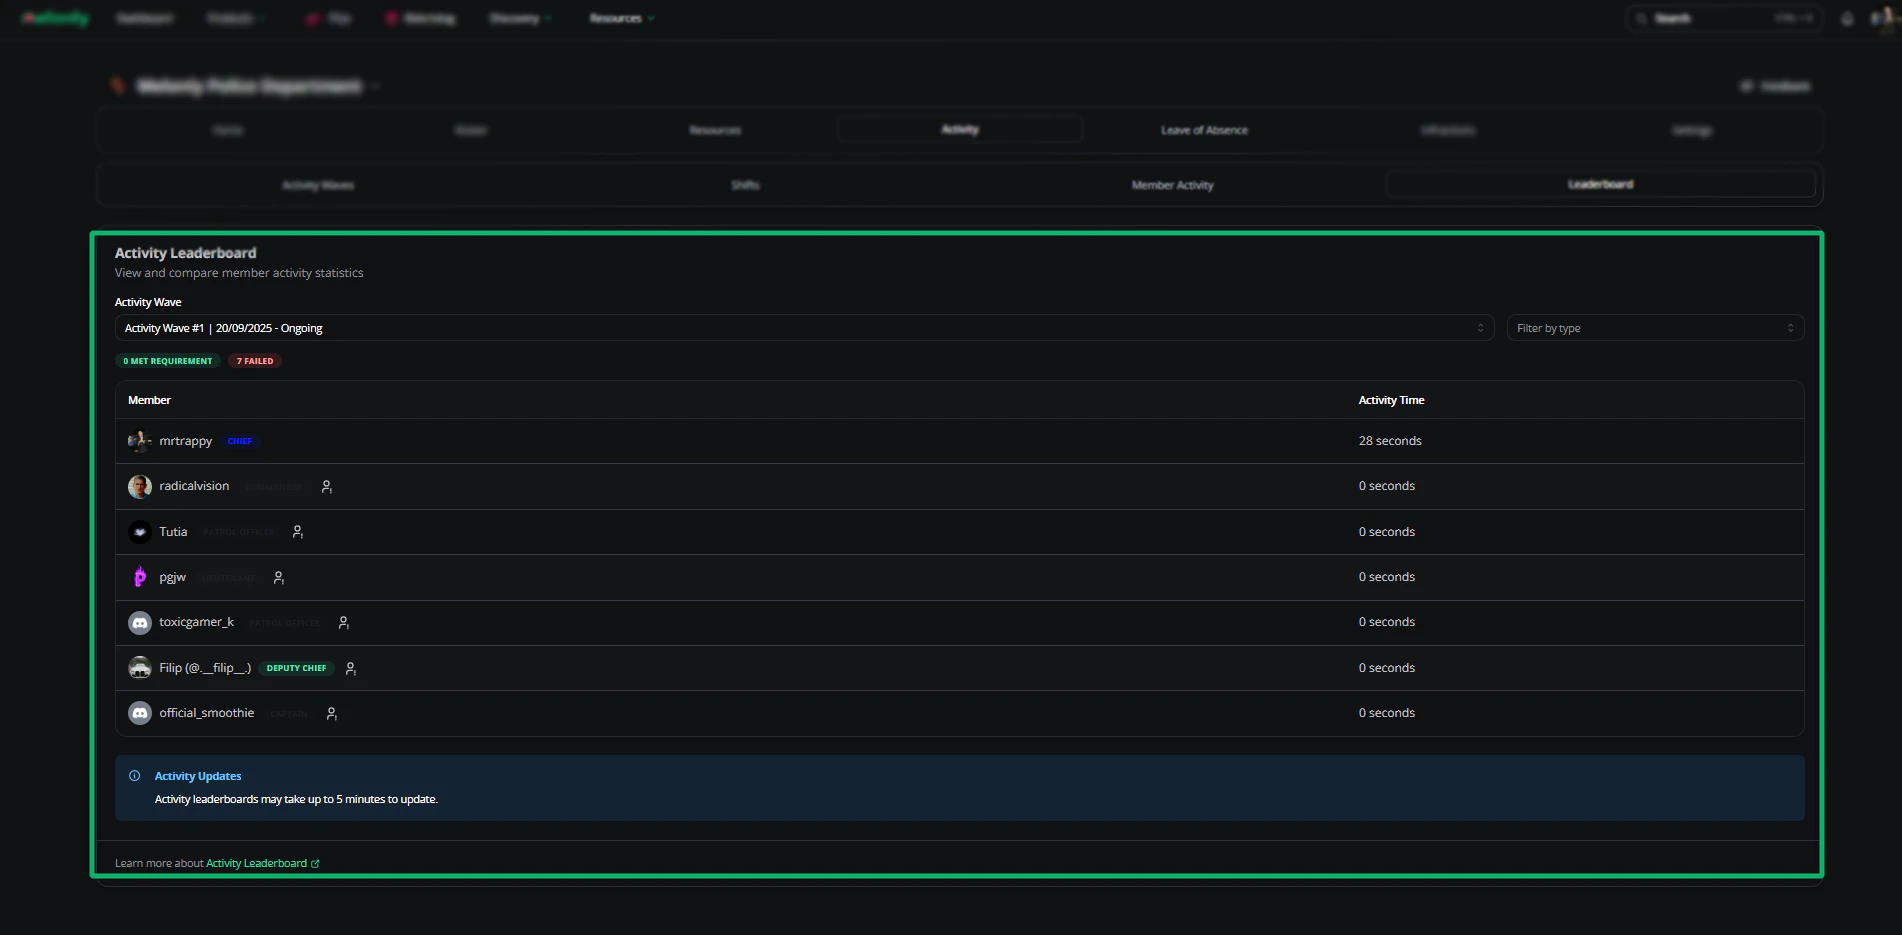Click the user icon beside official_smoothie

331,714
